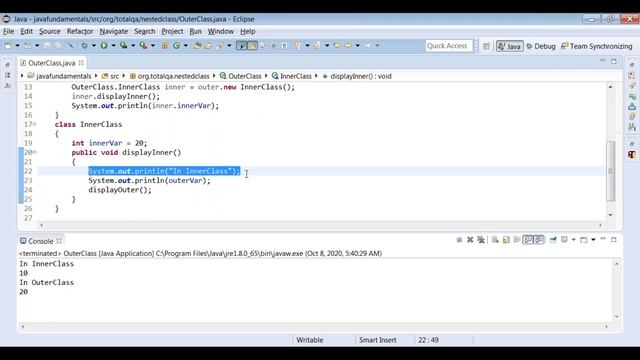The image size is (640, 360).
Task: Close the OuterClass.java tab
Action: 81,62
